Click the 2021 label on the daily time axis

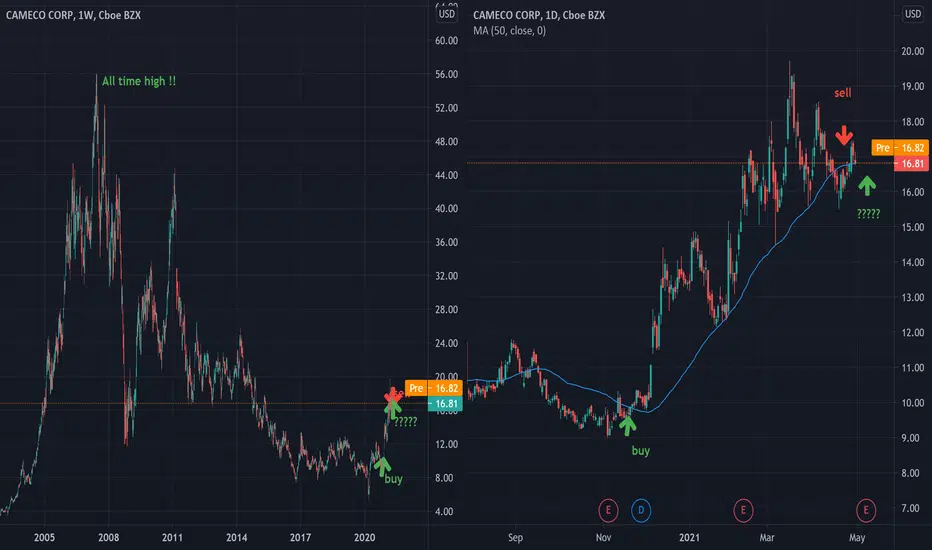point(689,538)
